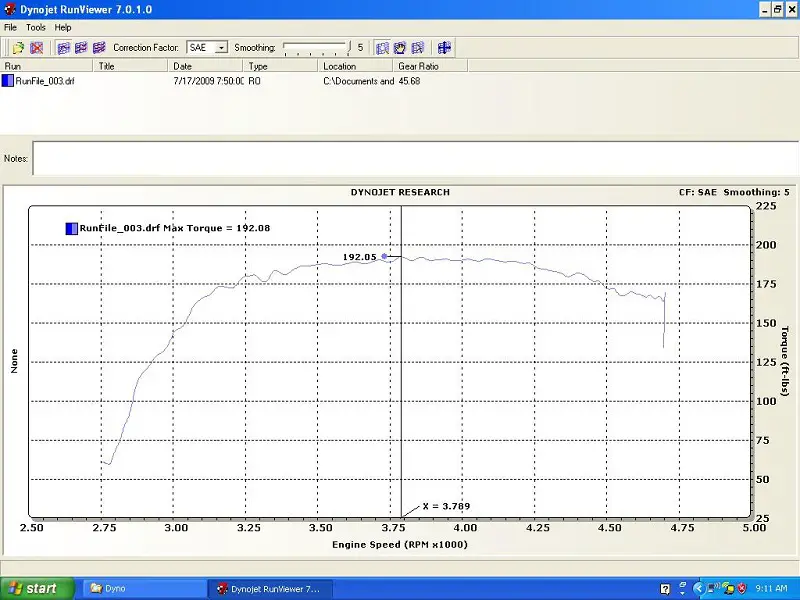Sort by the Gear Ratio column header
This screenshot has height=600, width=800.
[x=430, y=66]
